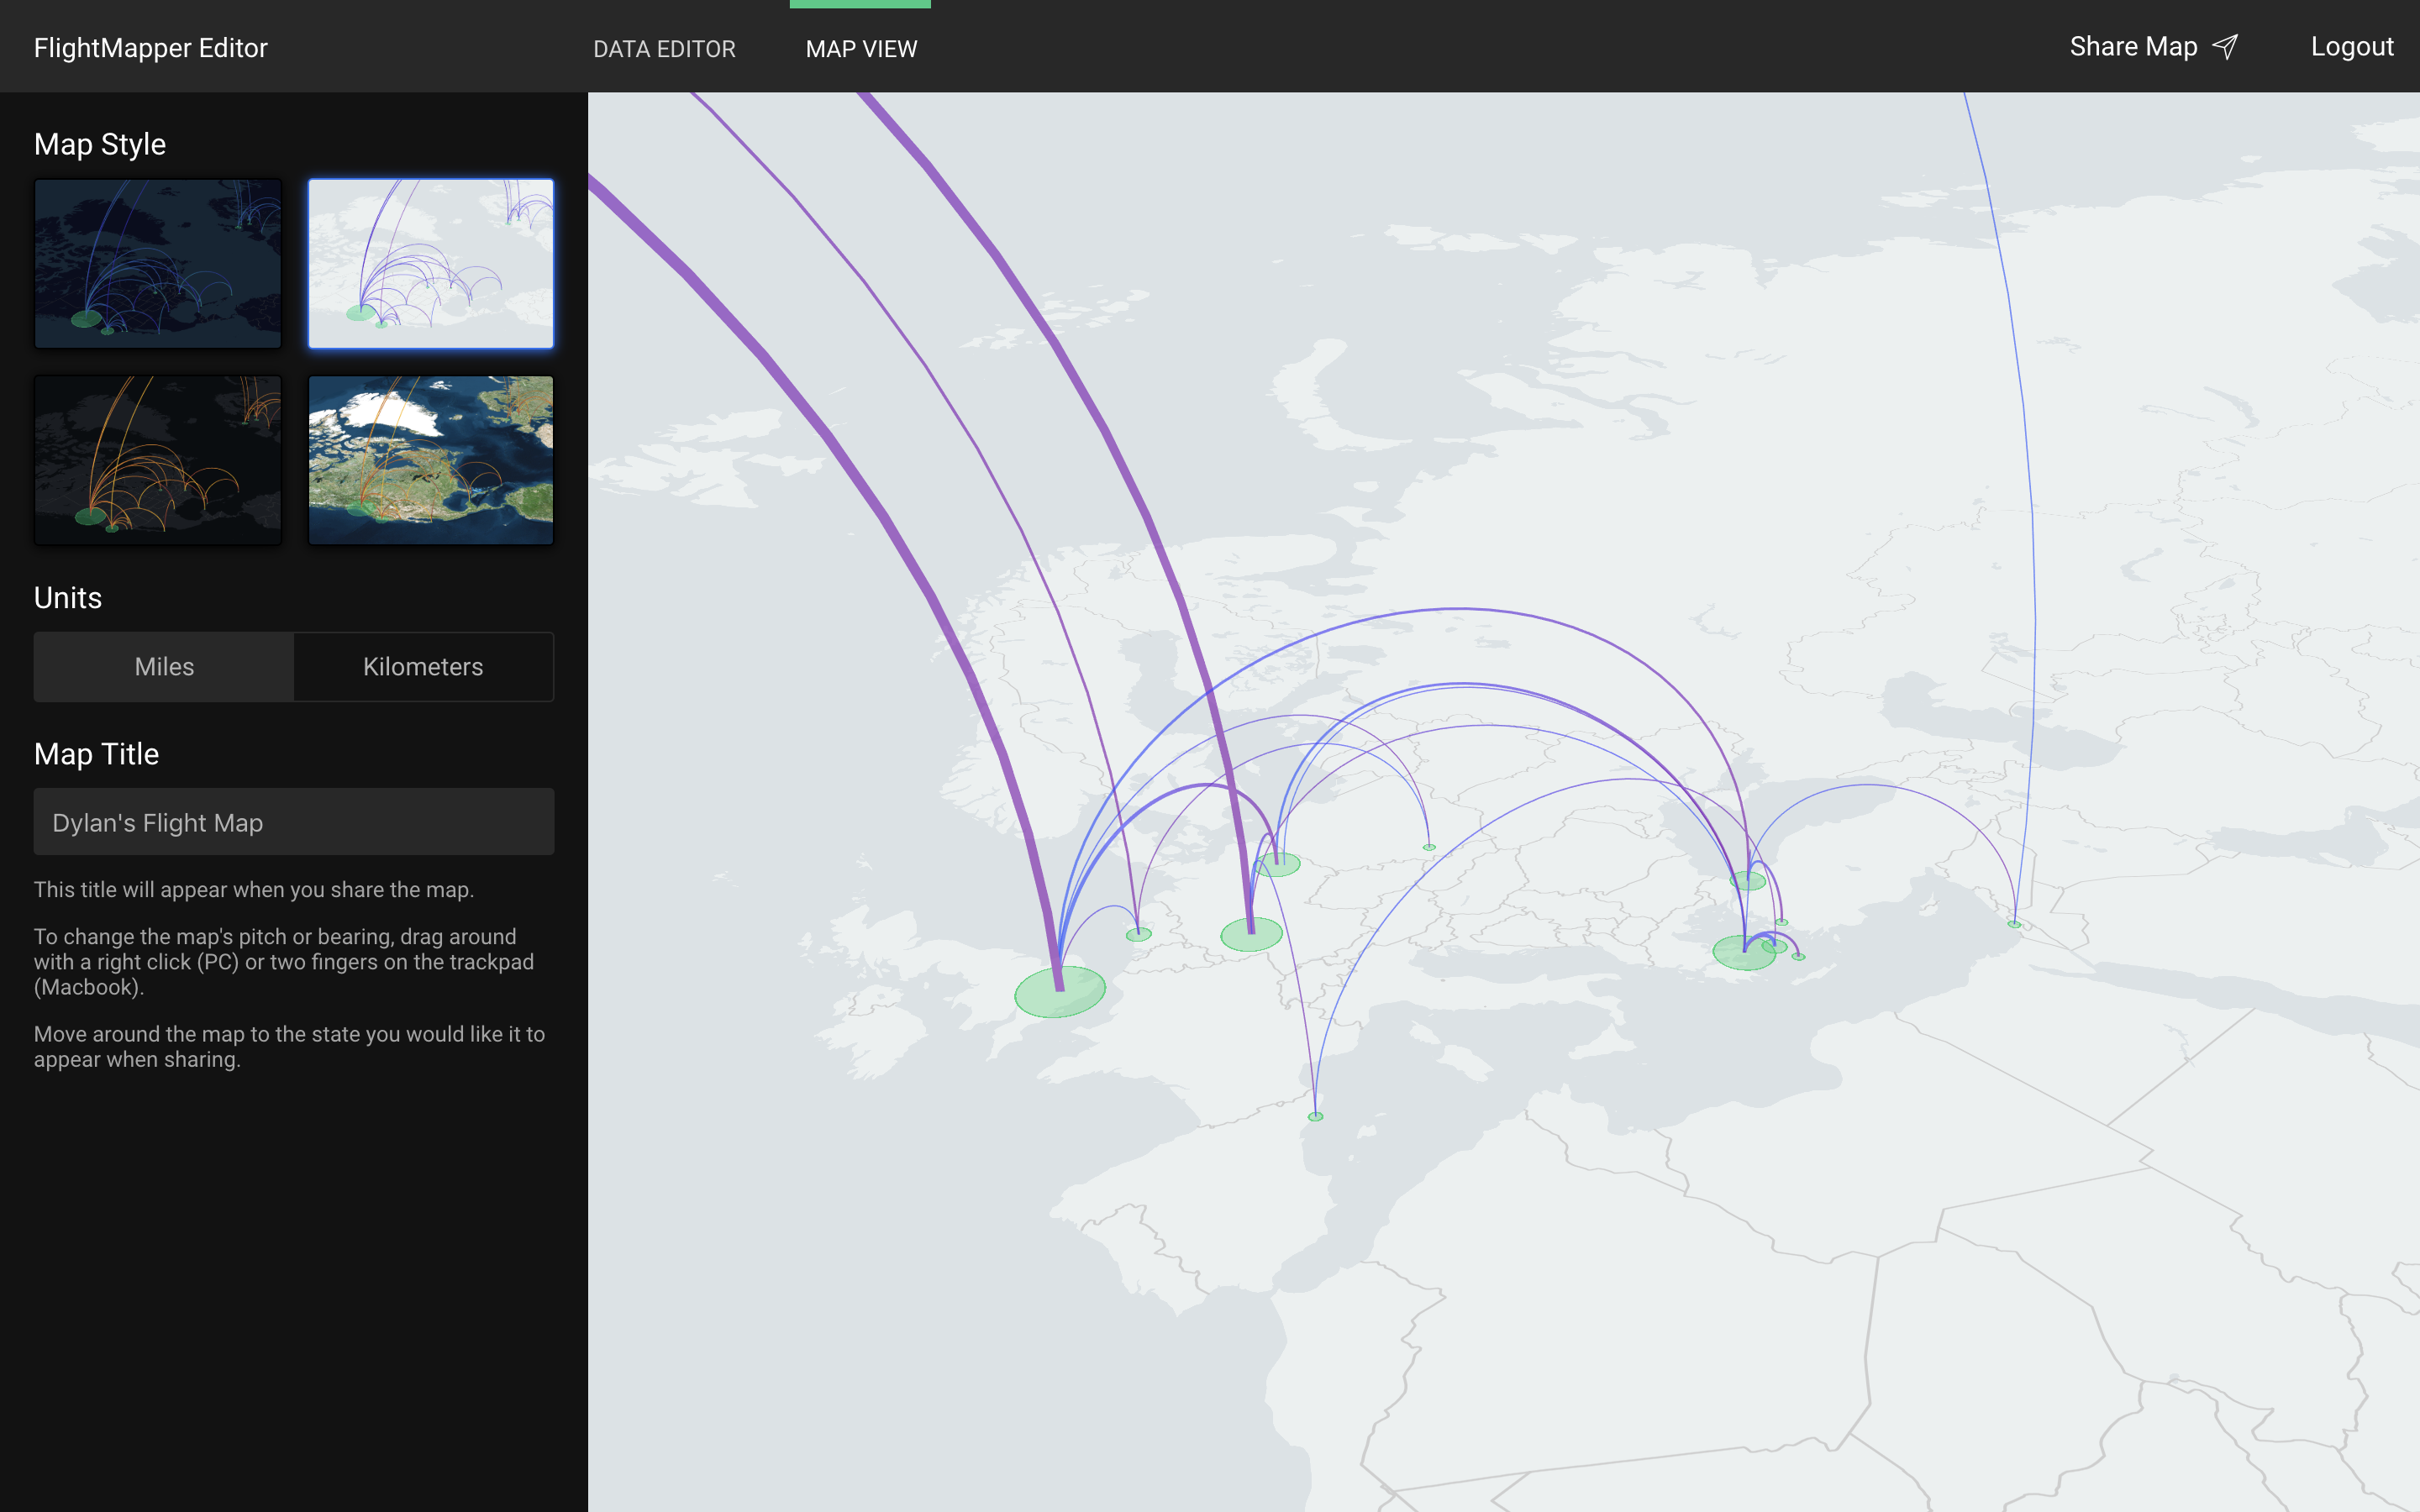
Task: Click the paper plane Share Map icon
Action: point(2224,46)
